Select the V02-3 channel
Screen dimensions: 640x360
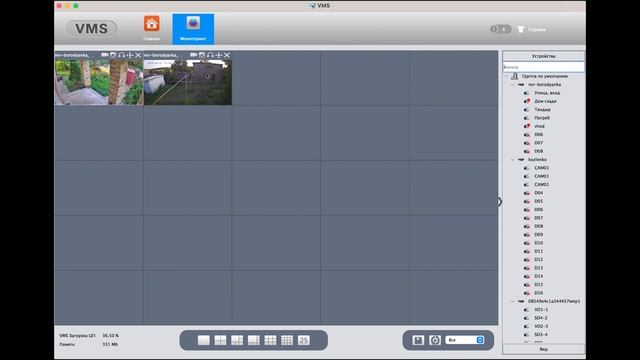[541, 326]
